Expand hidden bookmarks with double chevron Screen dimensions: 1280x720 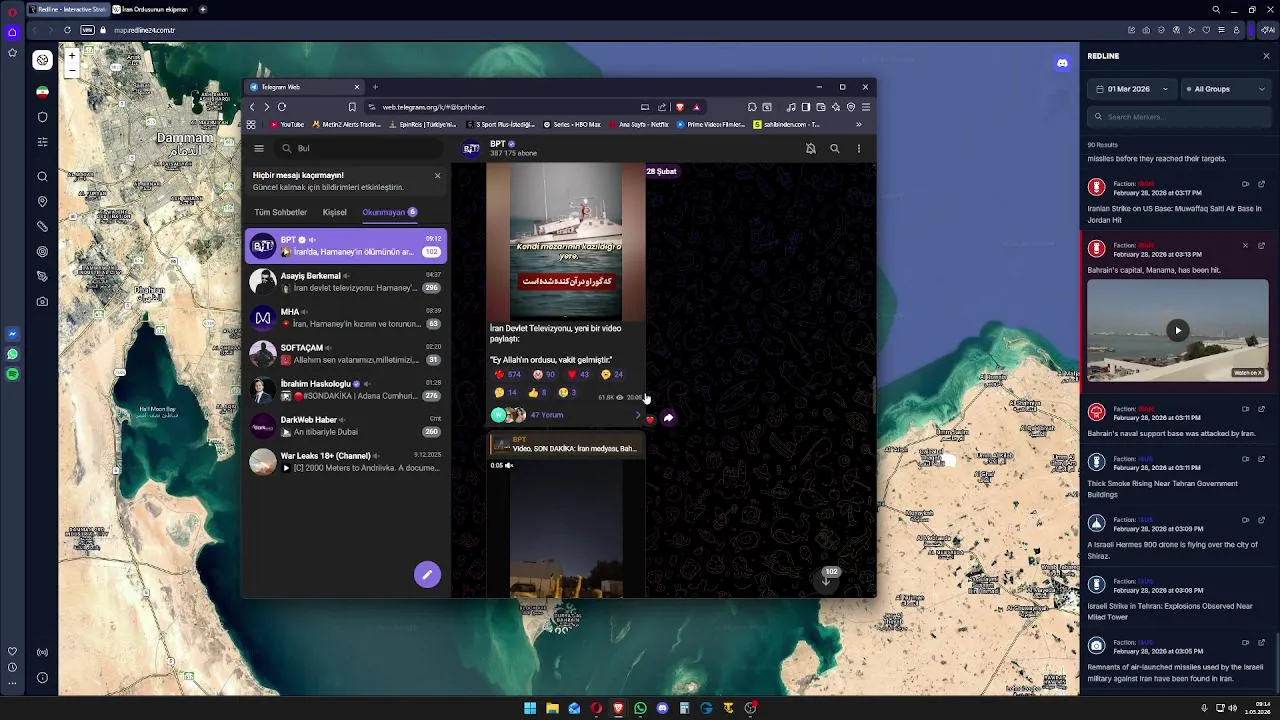point(858,125)
